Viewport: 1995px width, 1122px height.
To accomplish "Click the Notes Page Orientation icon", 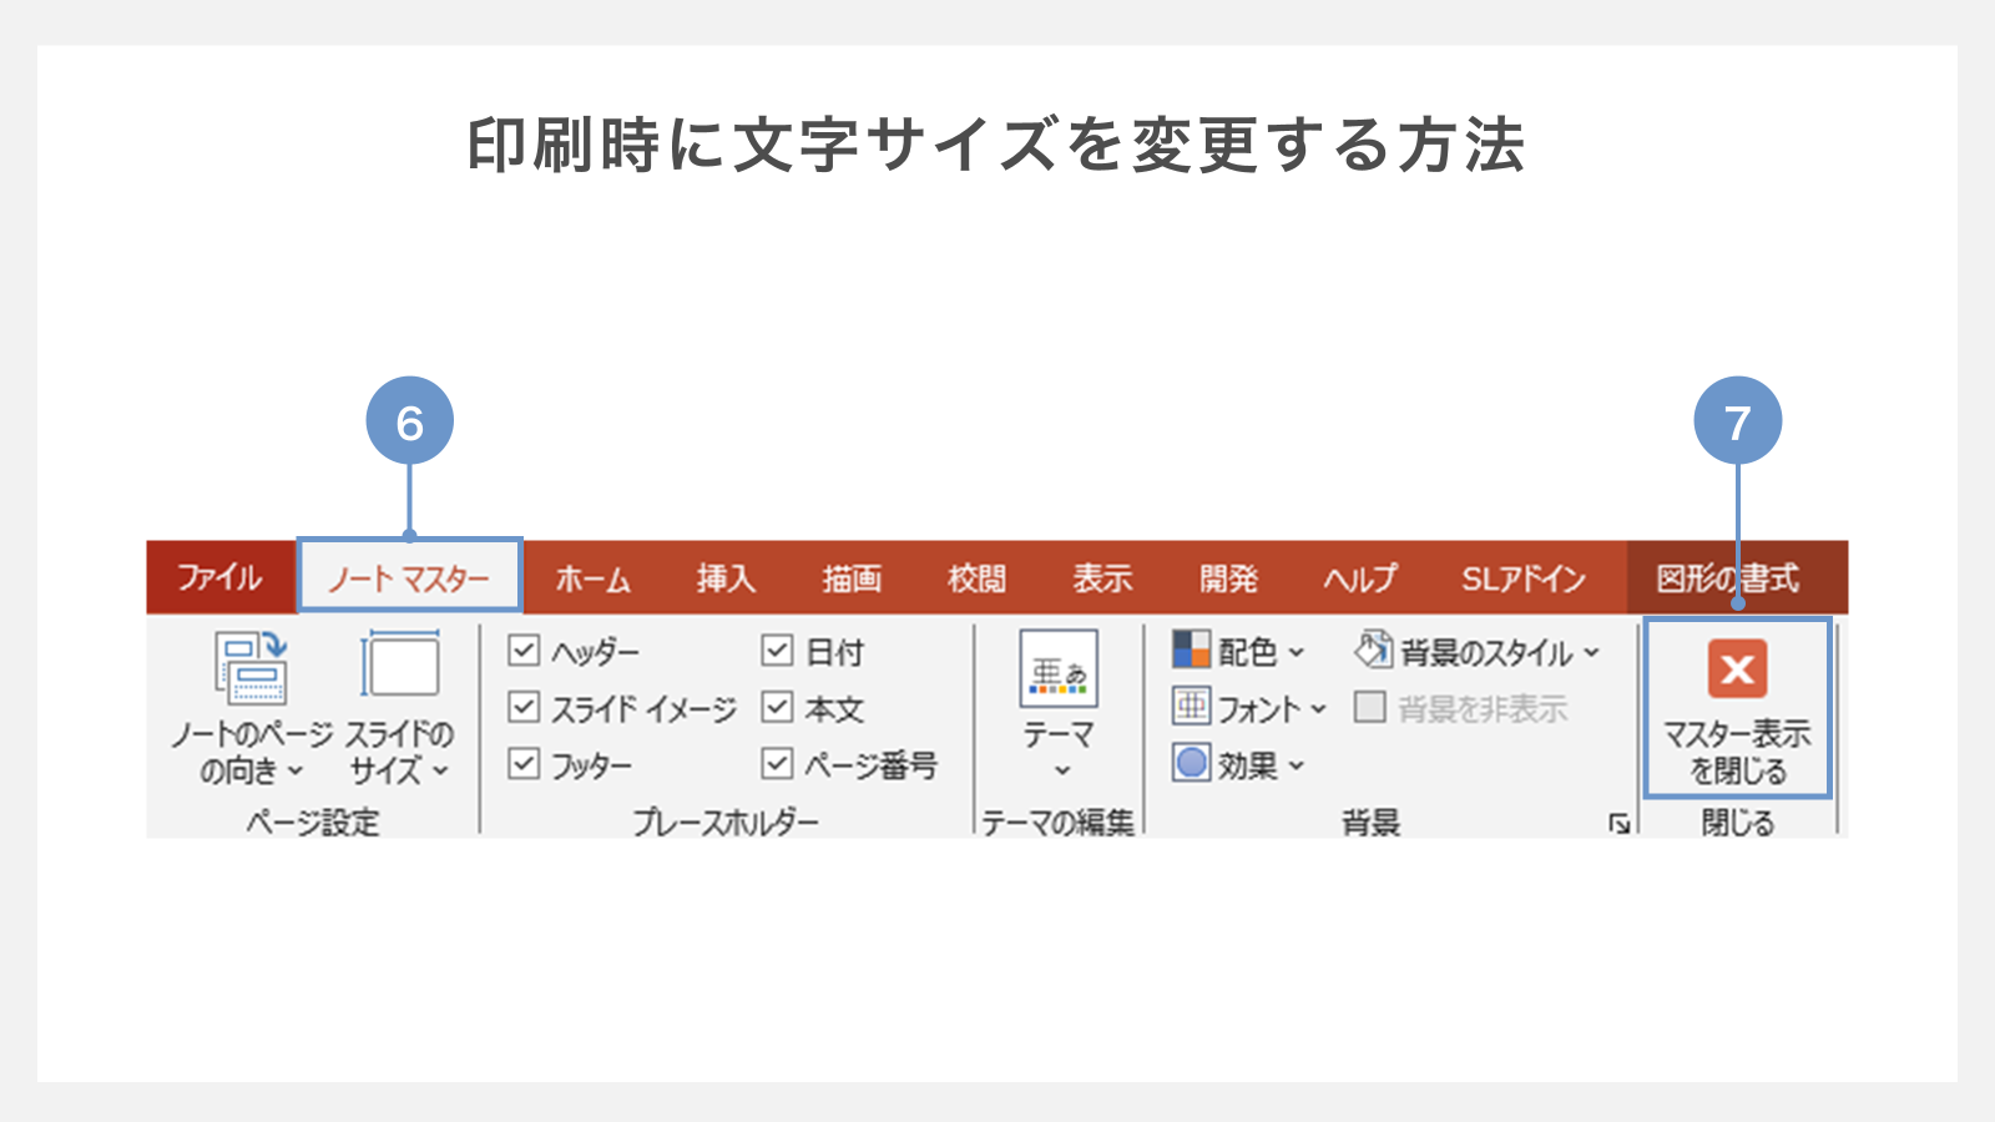I will pyautogui.click(x=251, y=666).
